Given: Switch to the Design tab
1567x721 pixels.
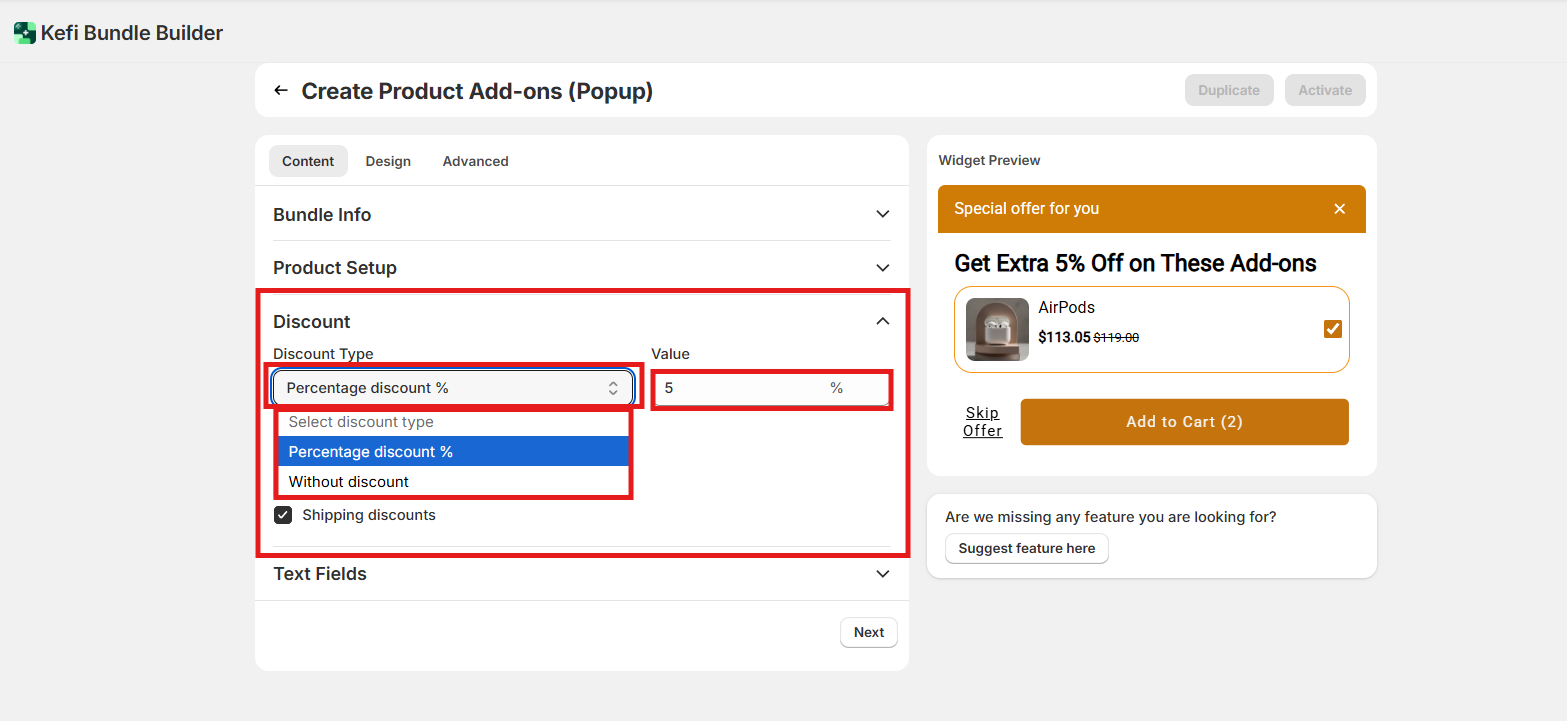Looking at the screenshot, I should point(388,161).
